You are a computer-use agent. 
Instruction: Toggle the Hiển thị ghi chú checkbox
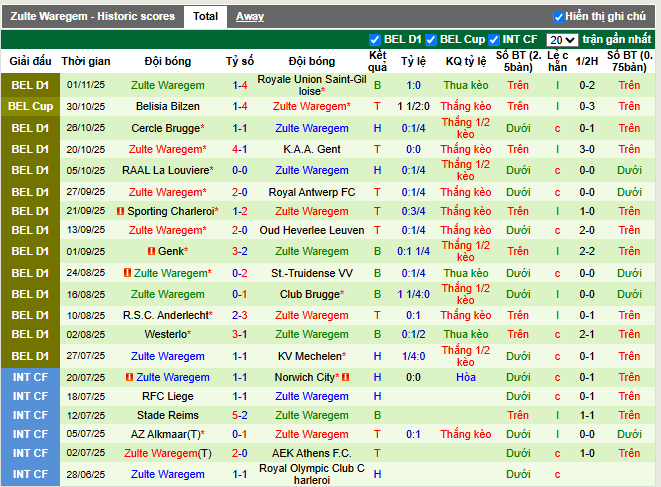(x=558, y=17)
